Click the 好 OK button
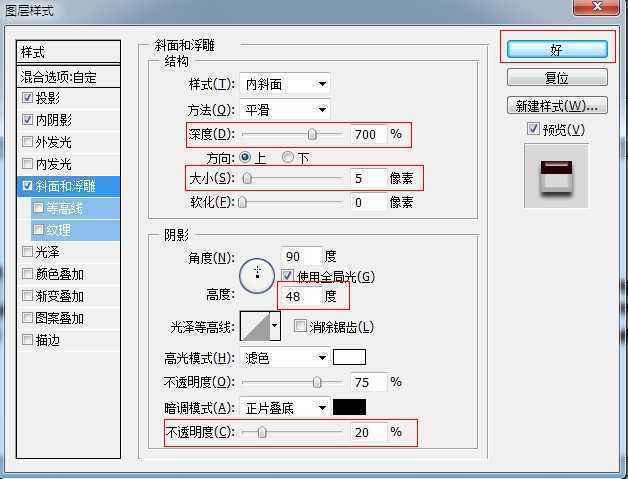Image resolution: width=628 pixels, height=479 pixels. (x=557, y=50)
